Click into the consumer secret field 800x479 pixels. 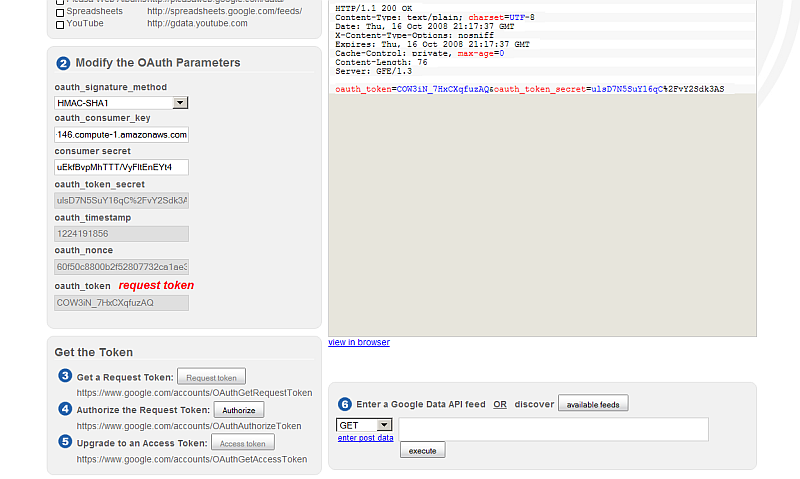pyautogui.click(x=121, y=167)
